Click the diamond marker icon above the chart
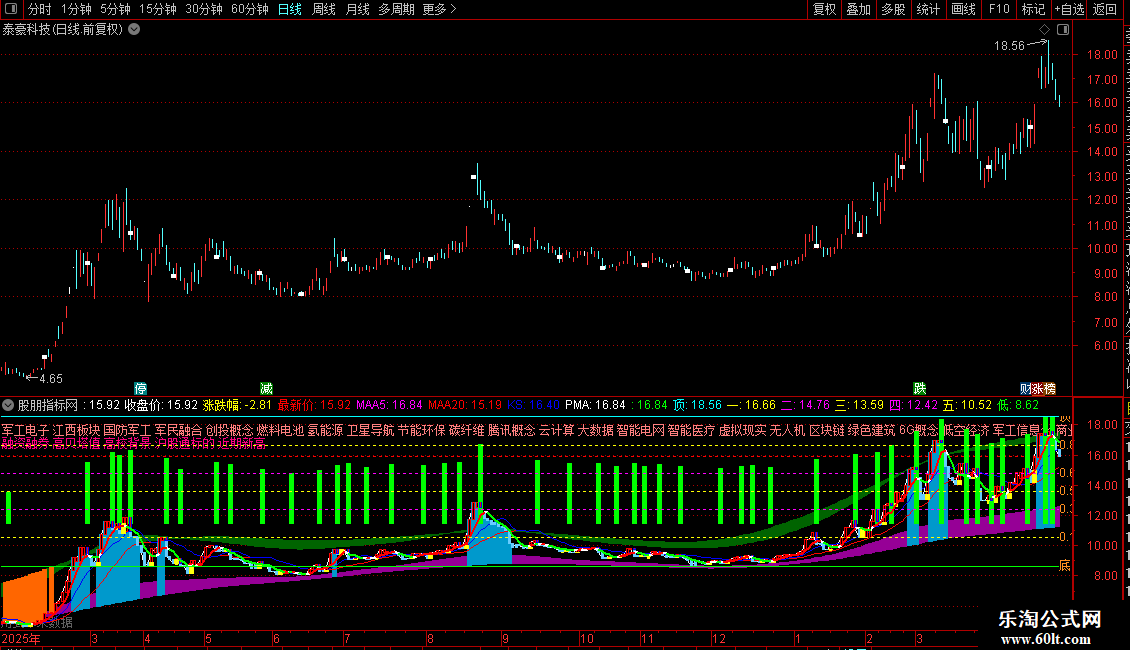This screenshot has height=650, width=1130. 1044,30
